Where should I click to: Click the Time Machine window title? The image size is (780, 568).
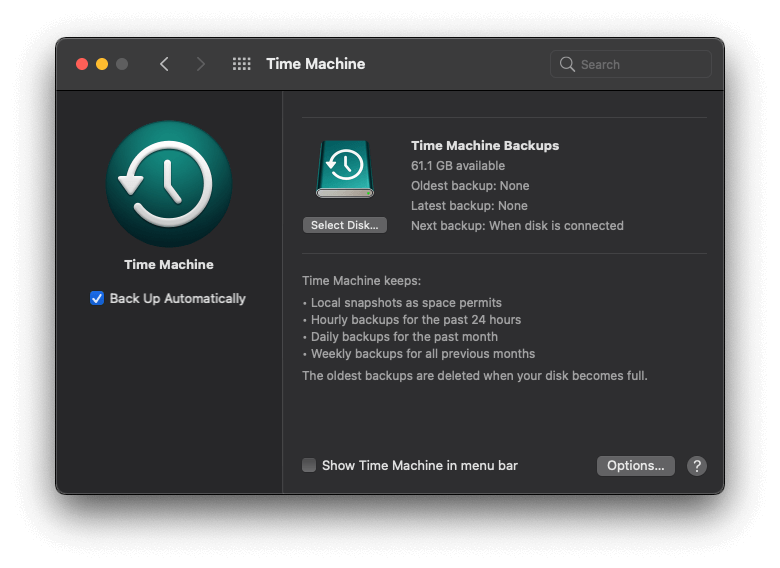pyautogui.click(x=316, y=64)
